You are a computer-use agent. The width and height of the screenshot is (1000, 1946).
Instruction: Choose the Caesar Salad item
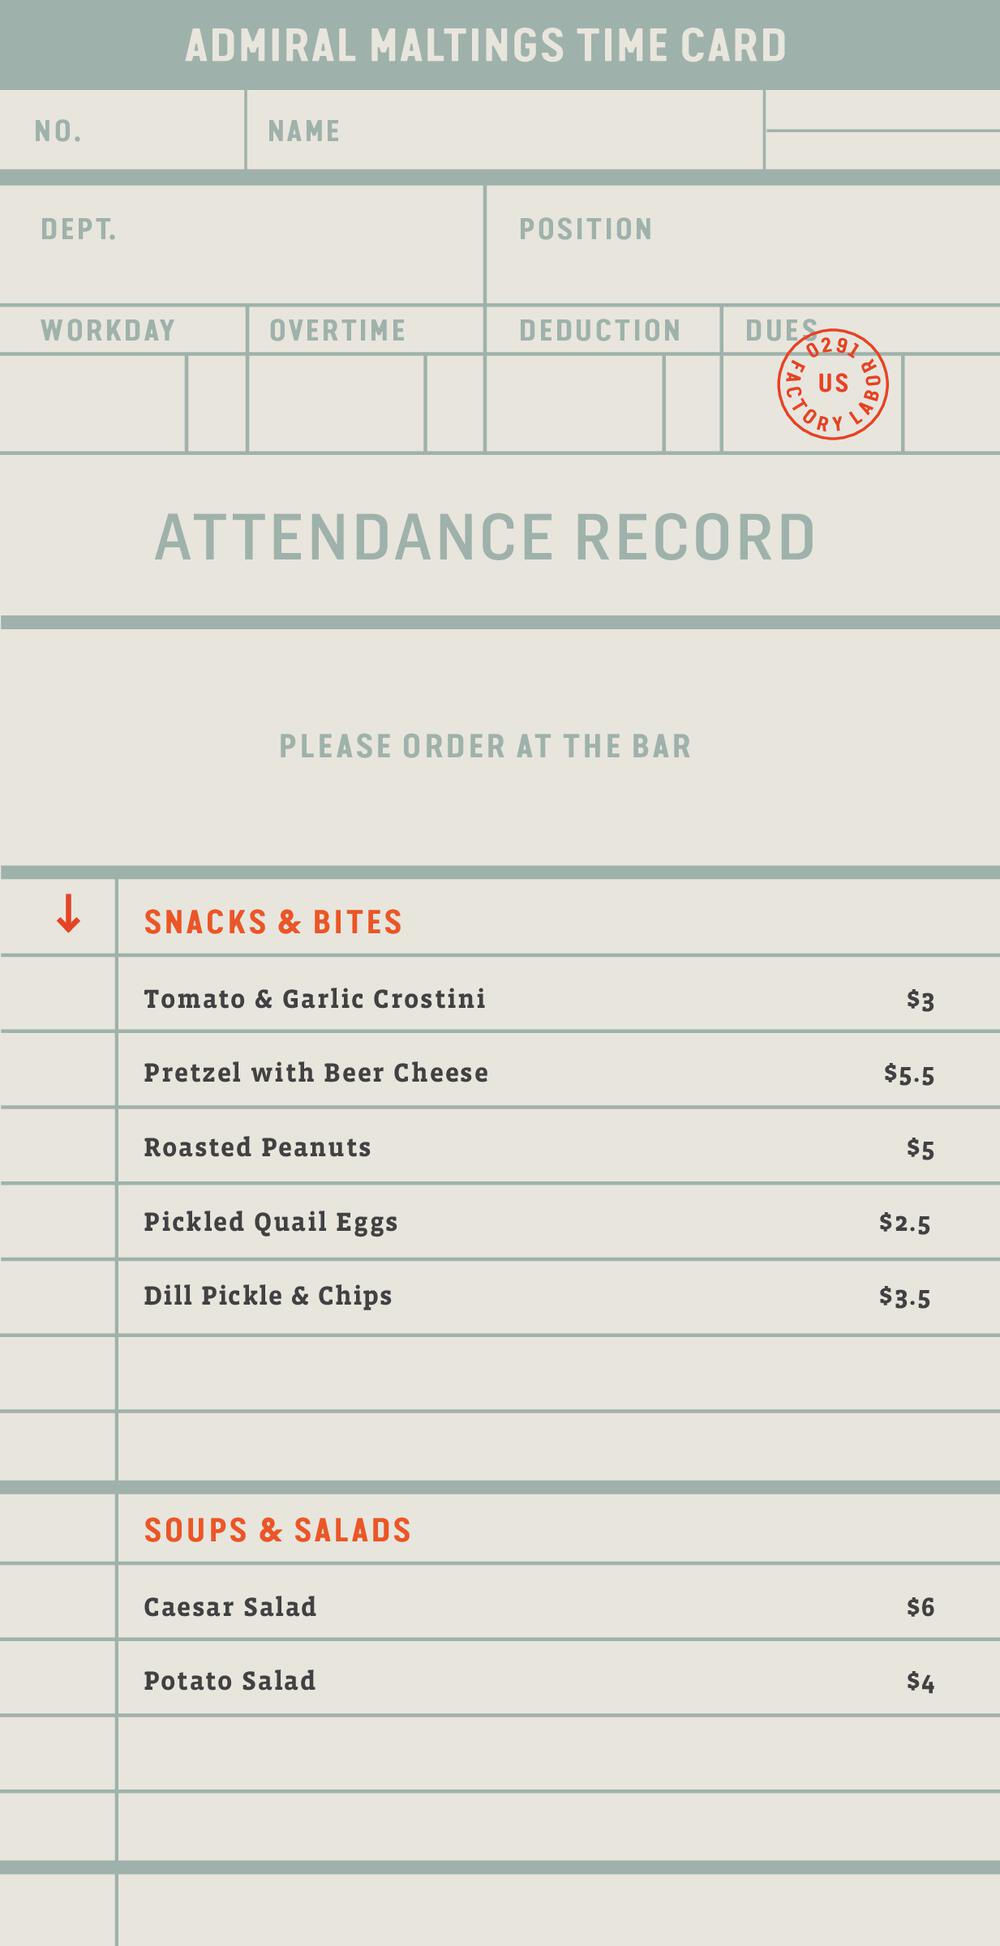pos(230,1607)
